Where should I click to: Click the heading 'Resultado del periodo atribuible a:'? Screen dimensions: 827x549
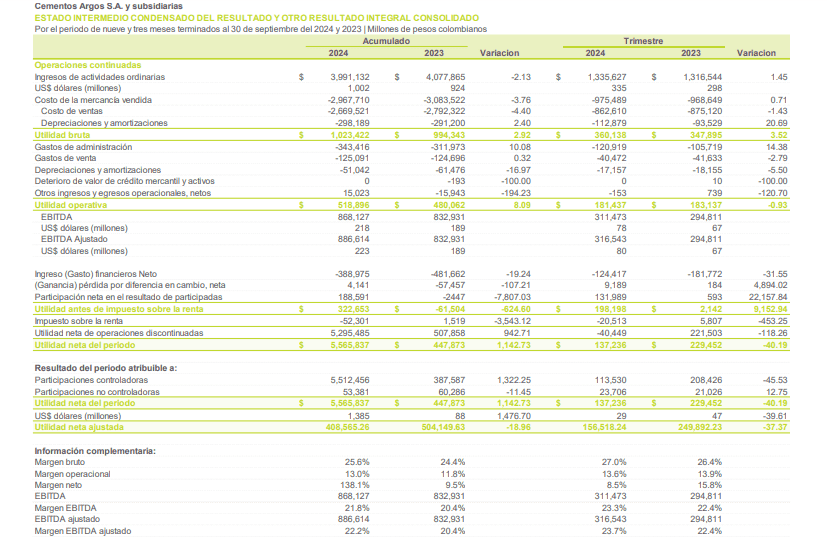[106, 368]
